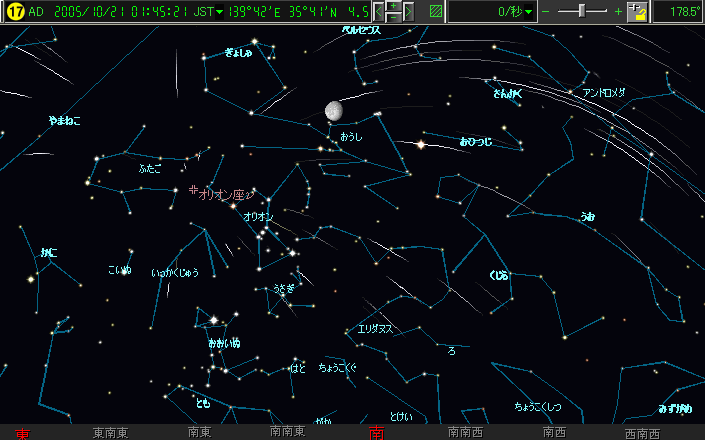Click the Moon in the sky

[335, 111]
